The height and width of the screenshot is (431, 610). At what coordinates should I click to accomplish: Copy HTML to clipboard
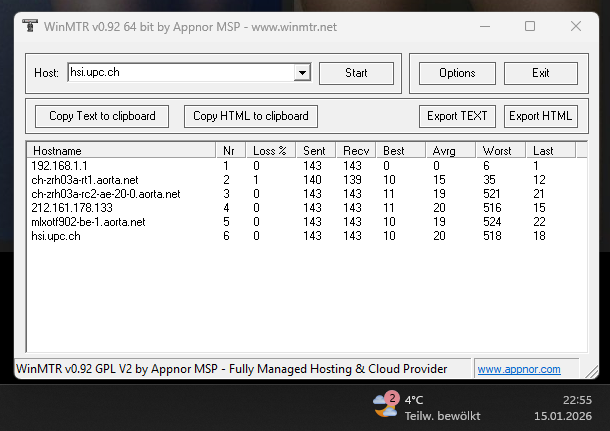[x=251, y=116]
